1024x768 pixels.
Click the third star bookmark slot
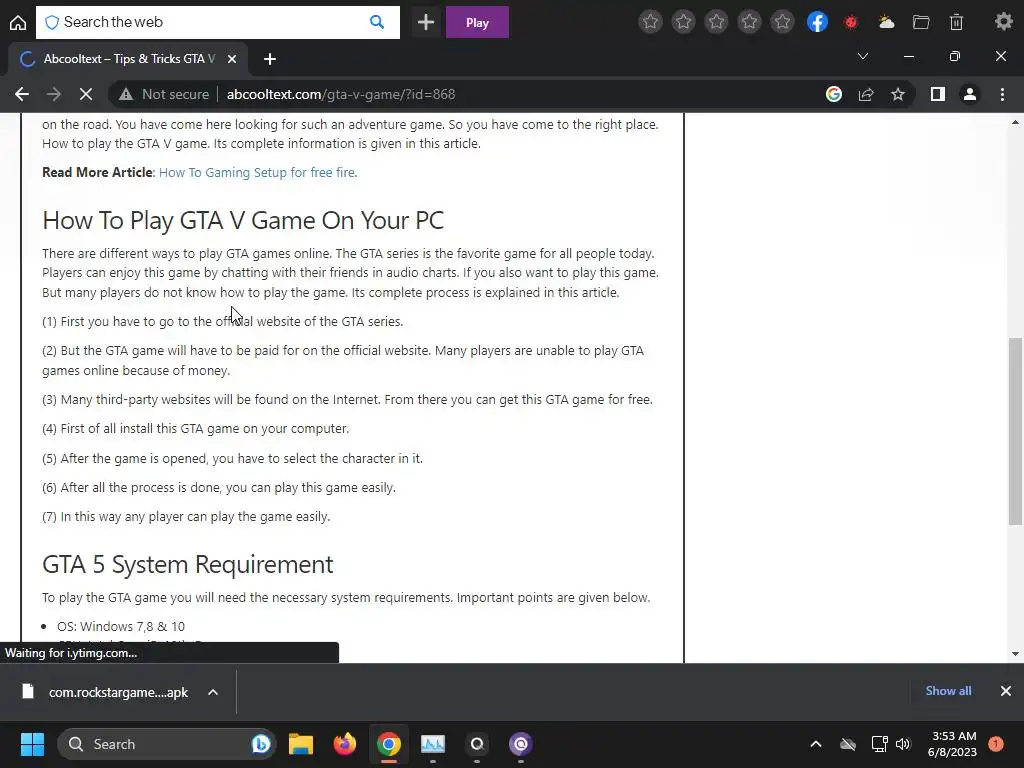(716, 22)
